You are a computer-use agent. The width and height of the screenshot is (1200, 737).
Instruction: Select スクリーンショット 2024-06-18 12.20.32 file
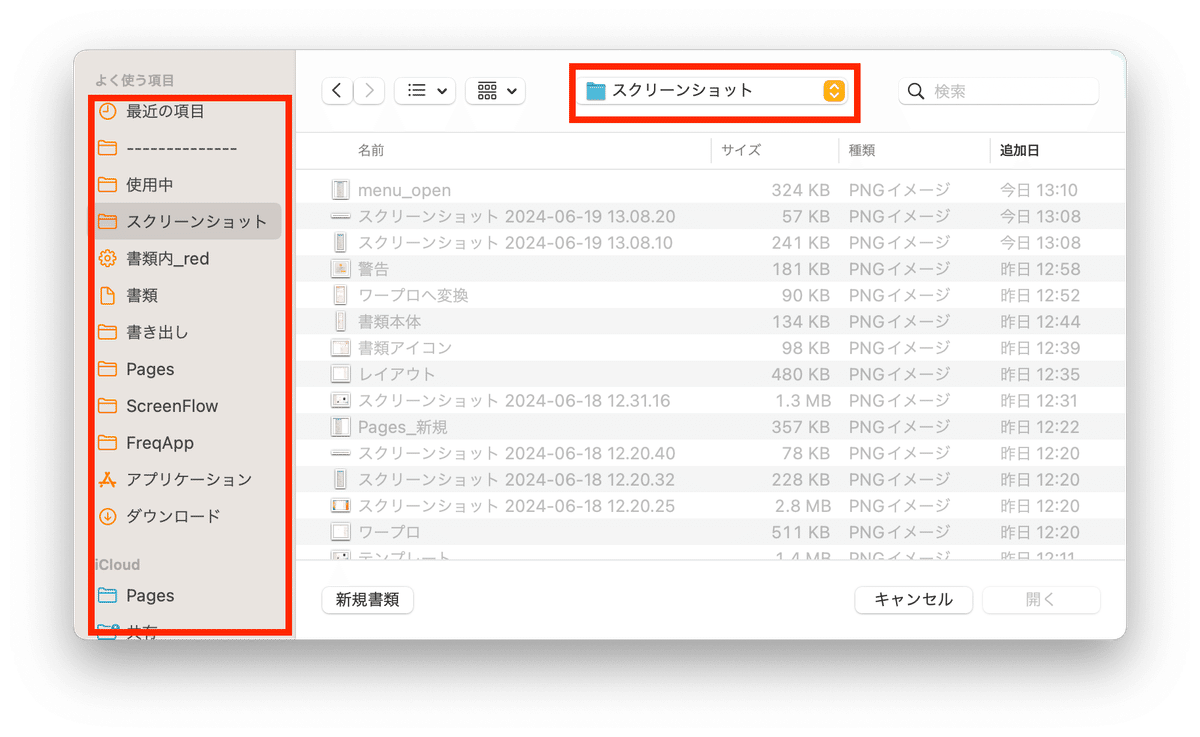(x=710, y=480)
